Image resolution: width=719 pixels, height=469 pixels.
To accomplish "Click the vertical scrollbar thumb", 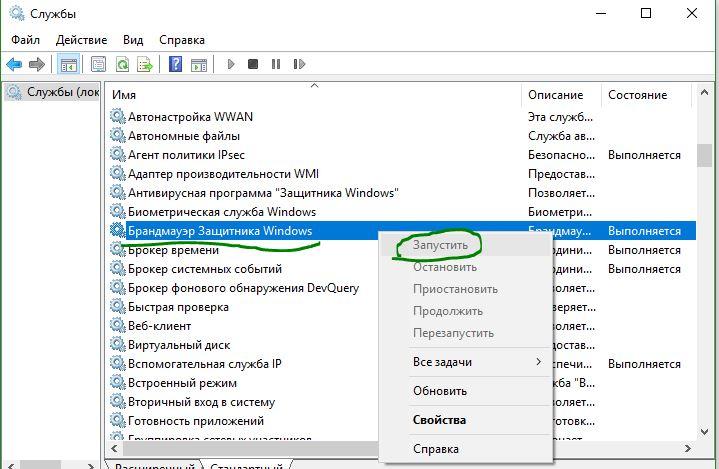I will 704,156.
